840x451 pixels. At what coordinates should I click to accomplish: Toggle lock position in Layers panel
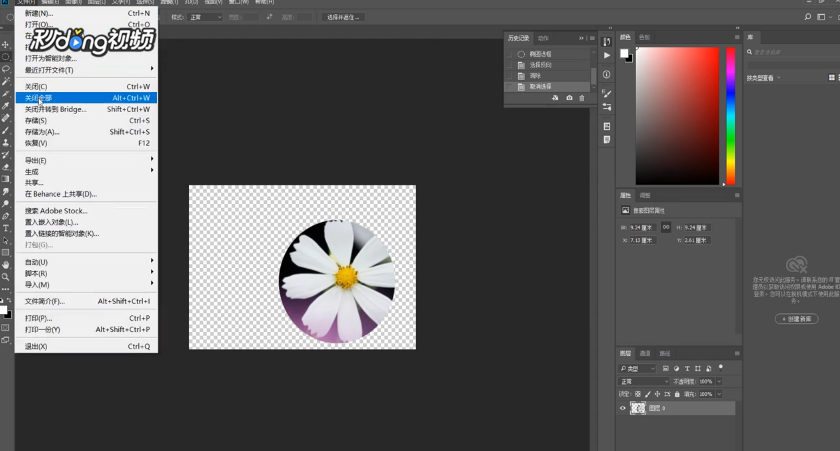(x=657, y=394)
